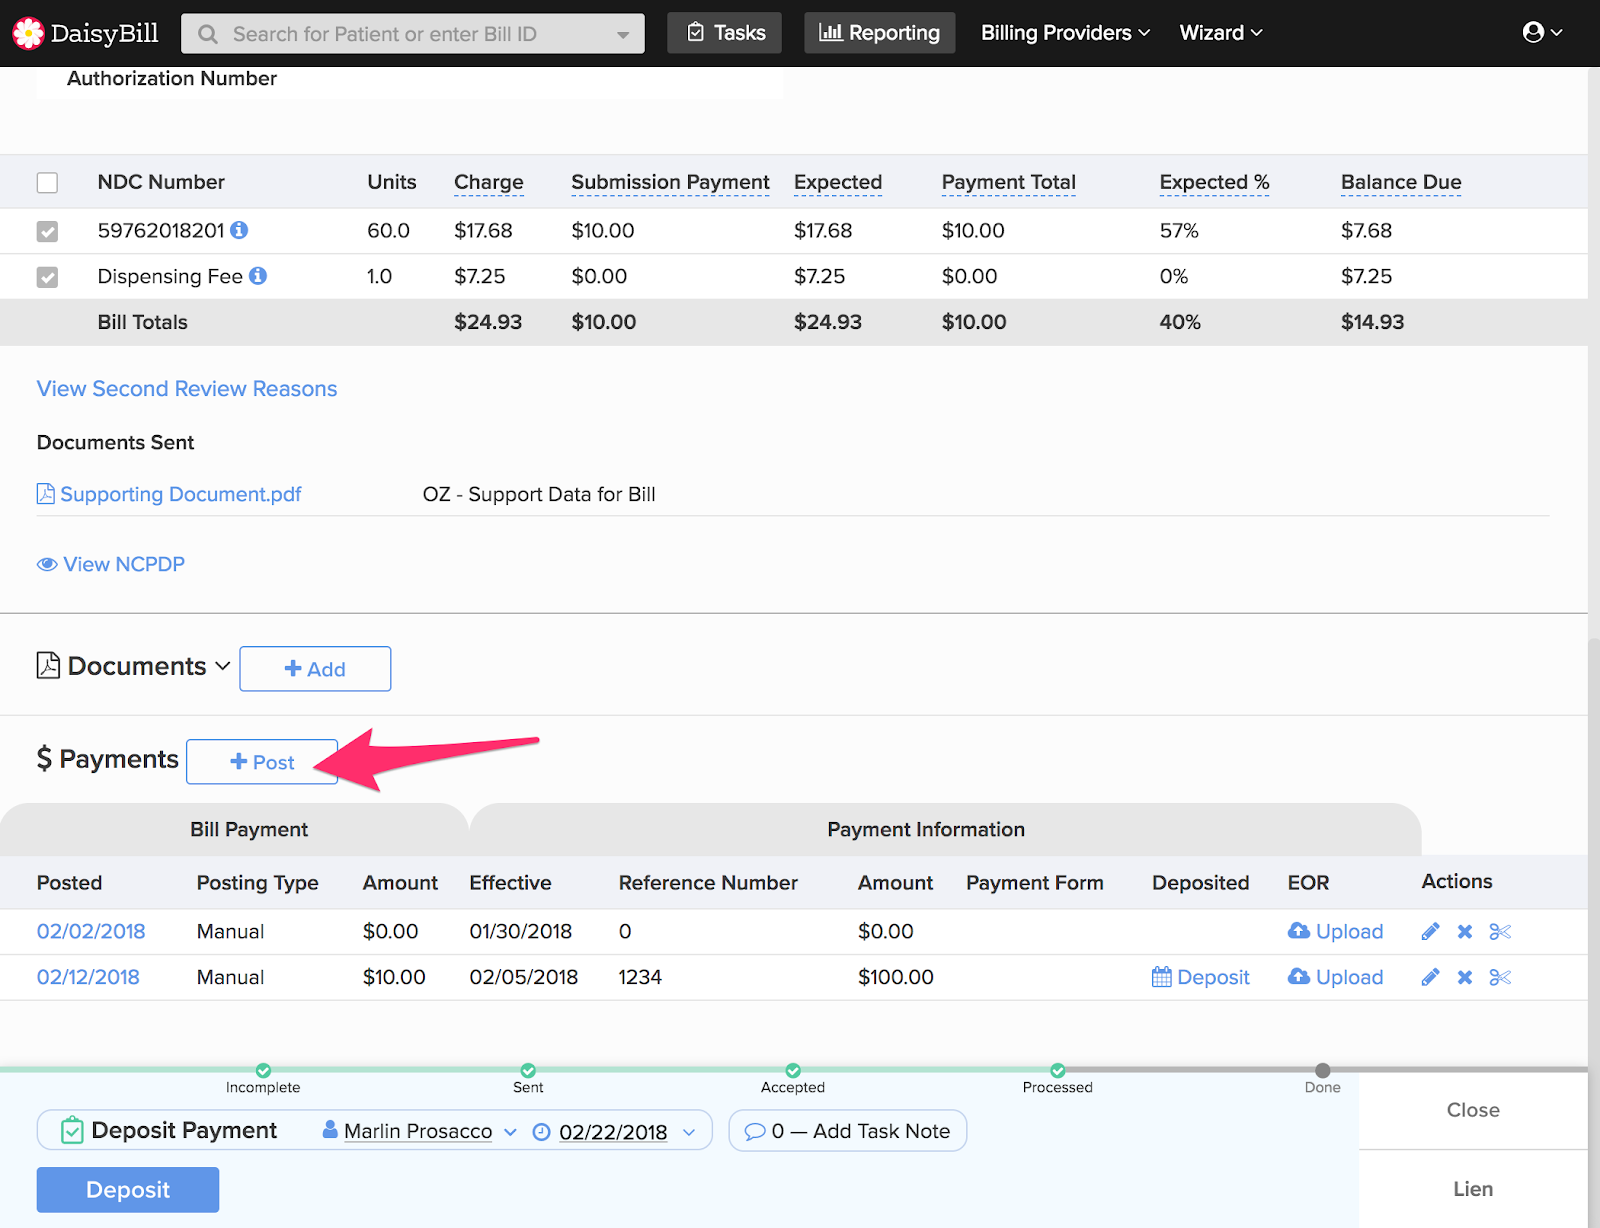Click the blue Deposit button

tap(128, 1190)
